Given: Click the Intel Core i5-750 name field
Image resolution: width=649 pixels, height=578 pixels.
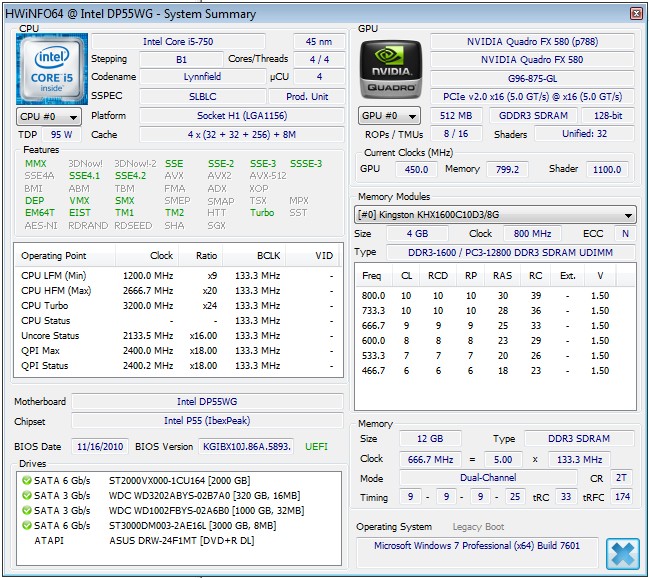Looking at the screenshot, I should point(180,42).
